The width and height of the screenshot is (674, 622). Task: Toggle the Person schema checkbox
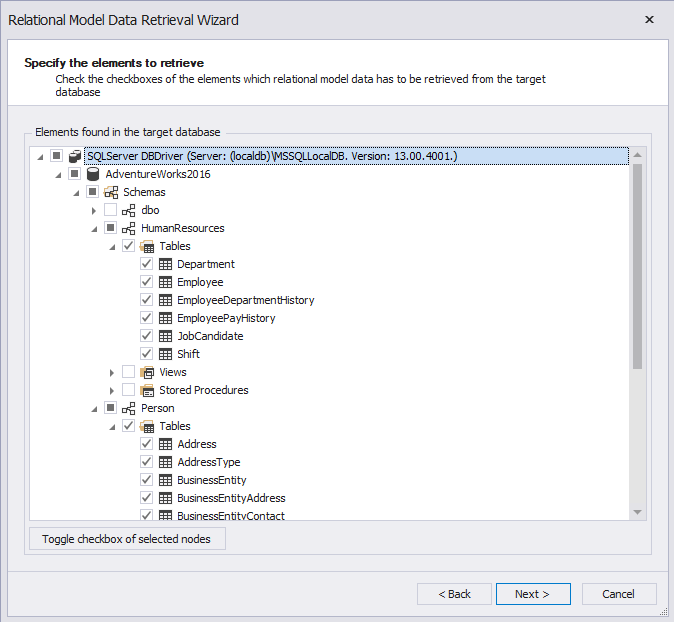click(x=110, y=408)
